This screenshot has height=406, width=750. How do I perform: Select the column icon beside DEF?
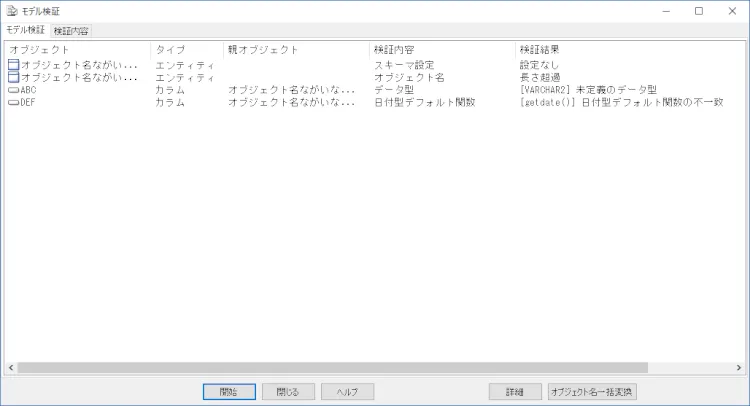[x=14, y=102]
